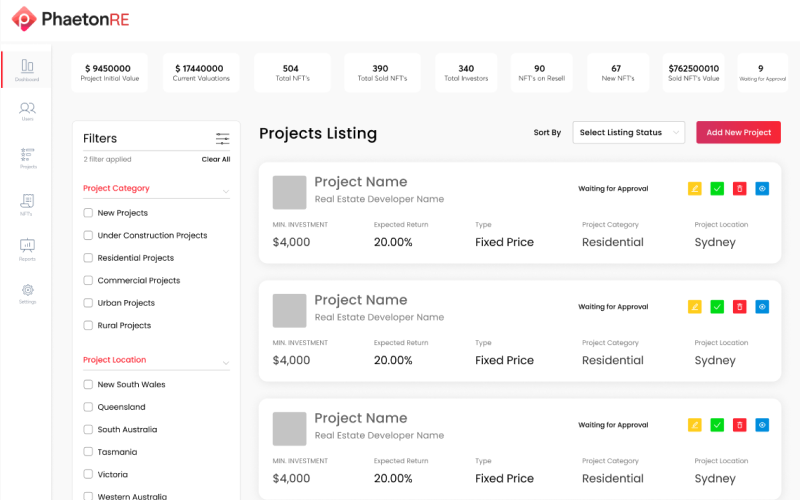Check the Rural Projects filter
Viewport: 800px width, 500px height.
[x=88, y=325]
